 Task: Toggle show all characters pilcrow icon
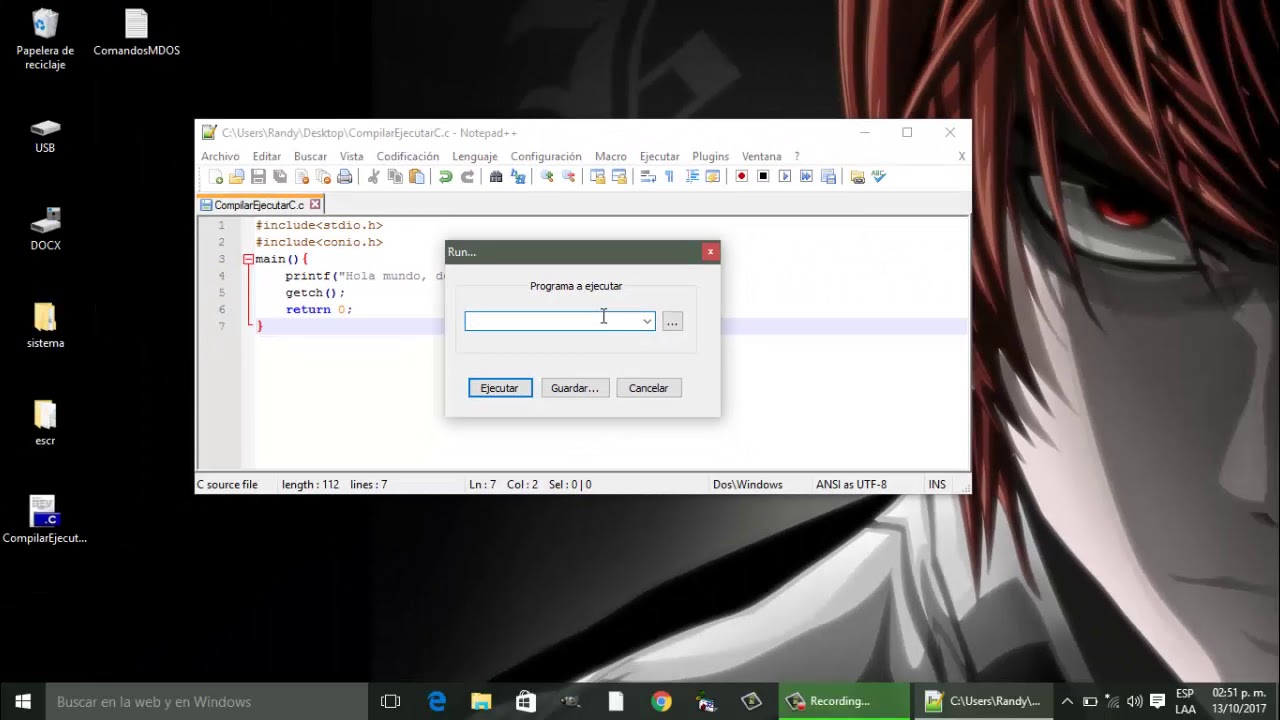[x=669, y=177]
